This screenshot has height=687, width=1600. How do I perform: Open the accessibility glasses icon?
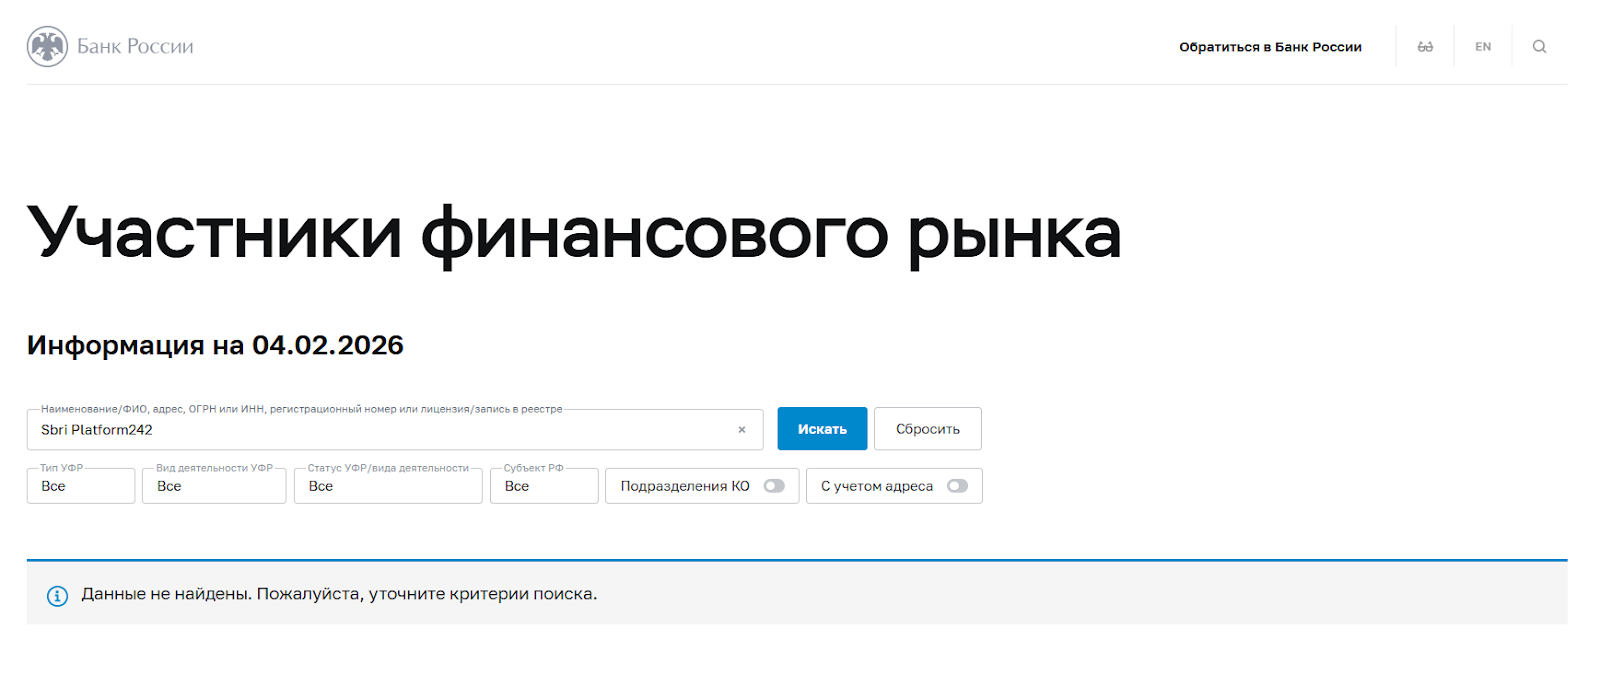1425,47
